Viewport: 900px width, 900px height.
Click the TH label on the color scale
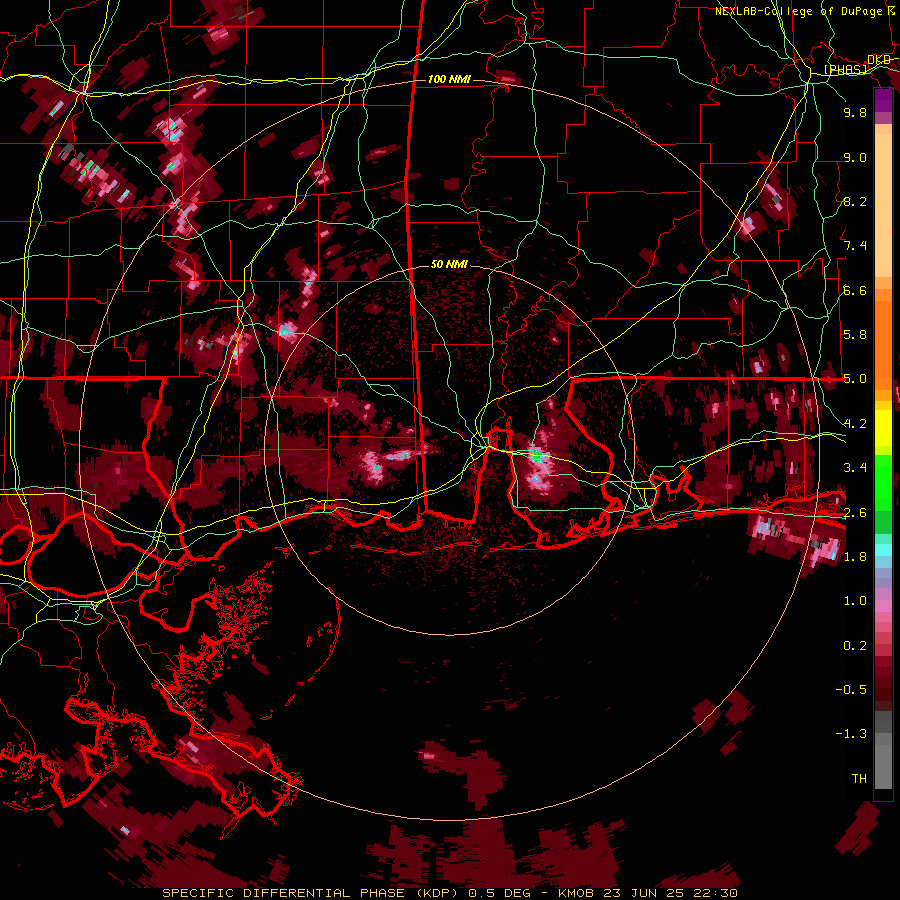(x=859, y=779)
